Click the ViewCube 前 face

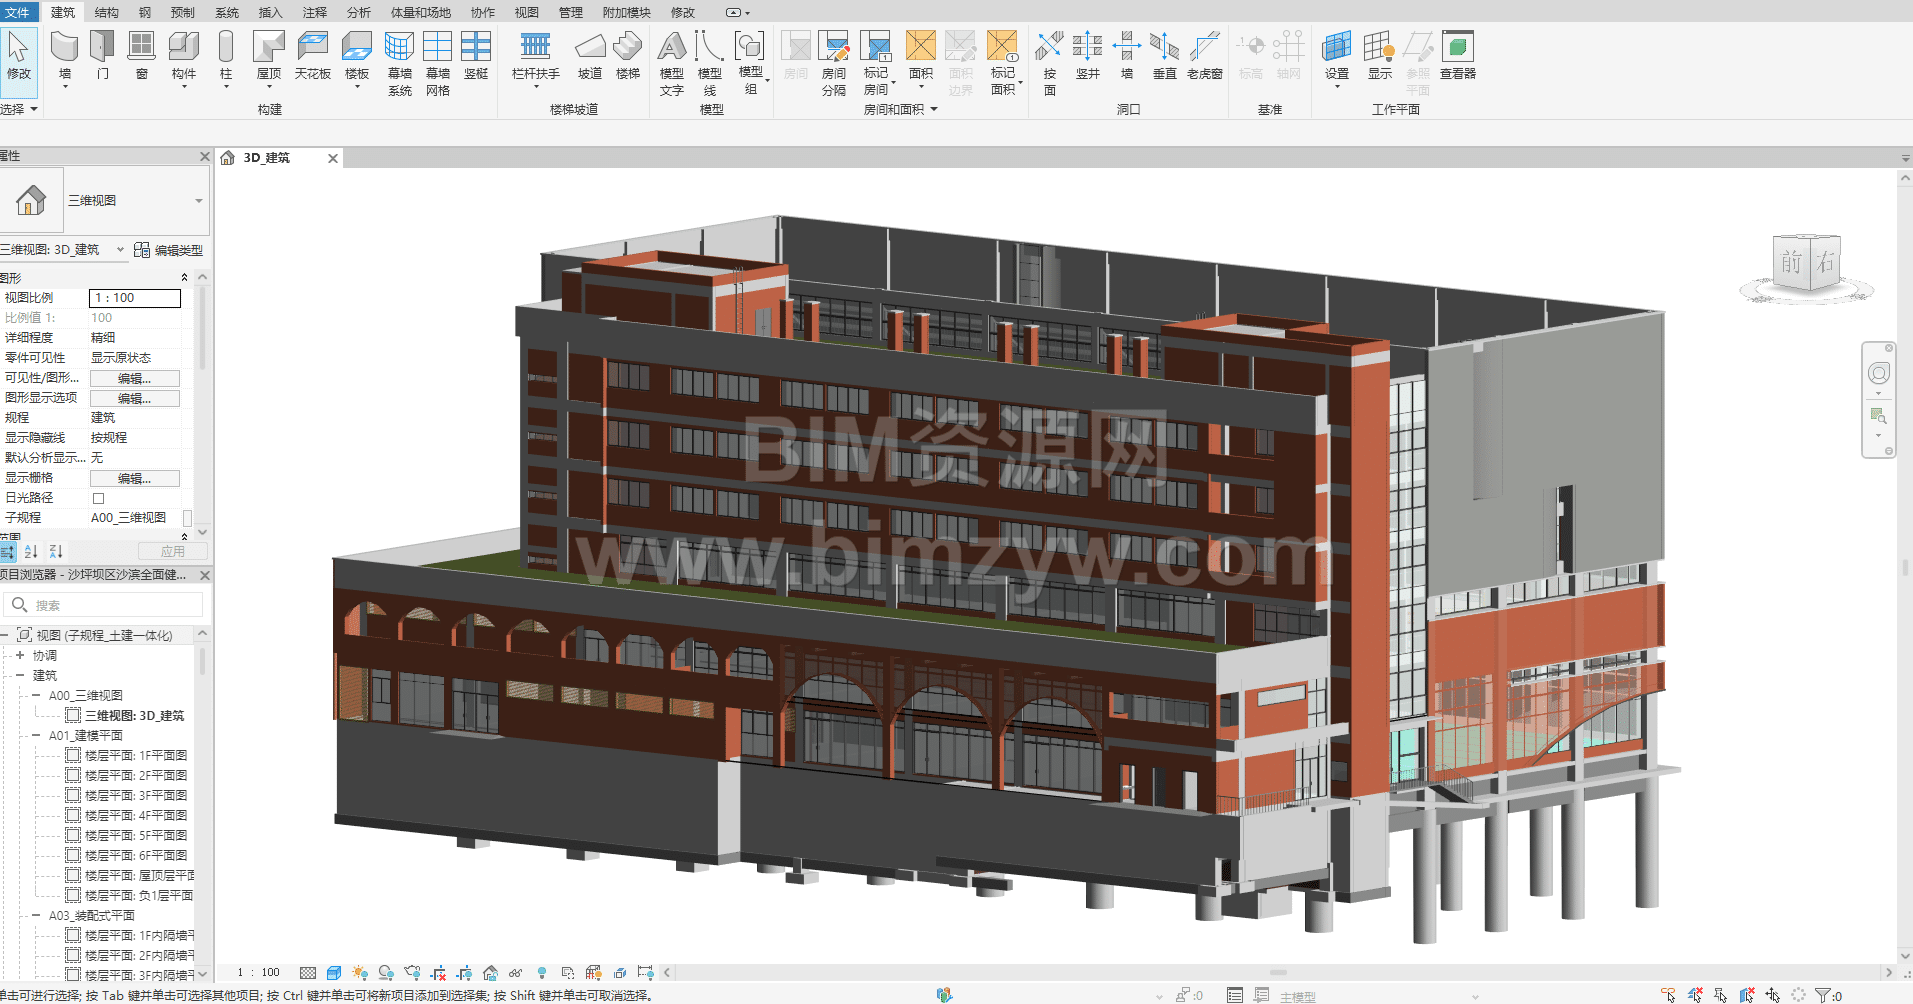[x=1791, y=262]
